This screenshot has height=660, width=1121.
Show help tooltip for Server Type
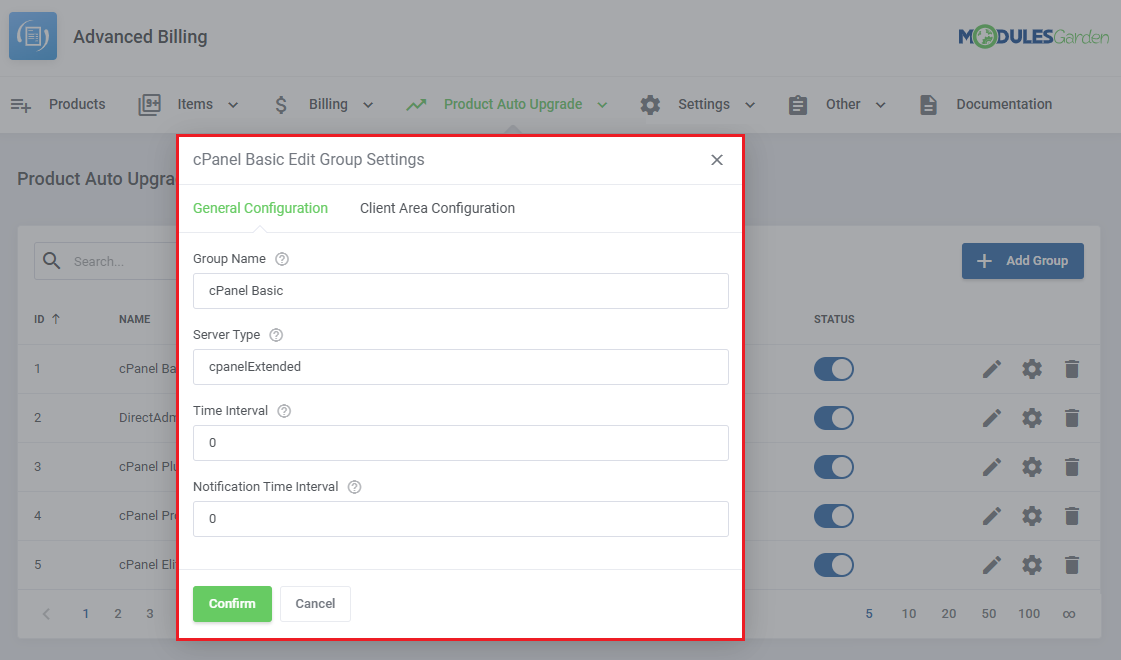point(276,335)
